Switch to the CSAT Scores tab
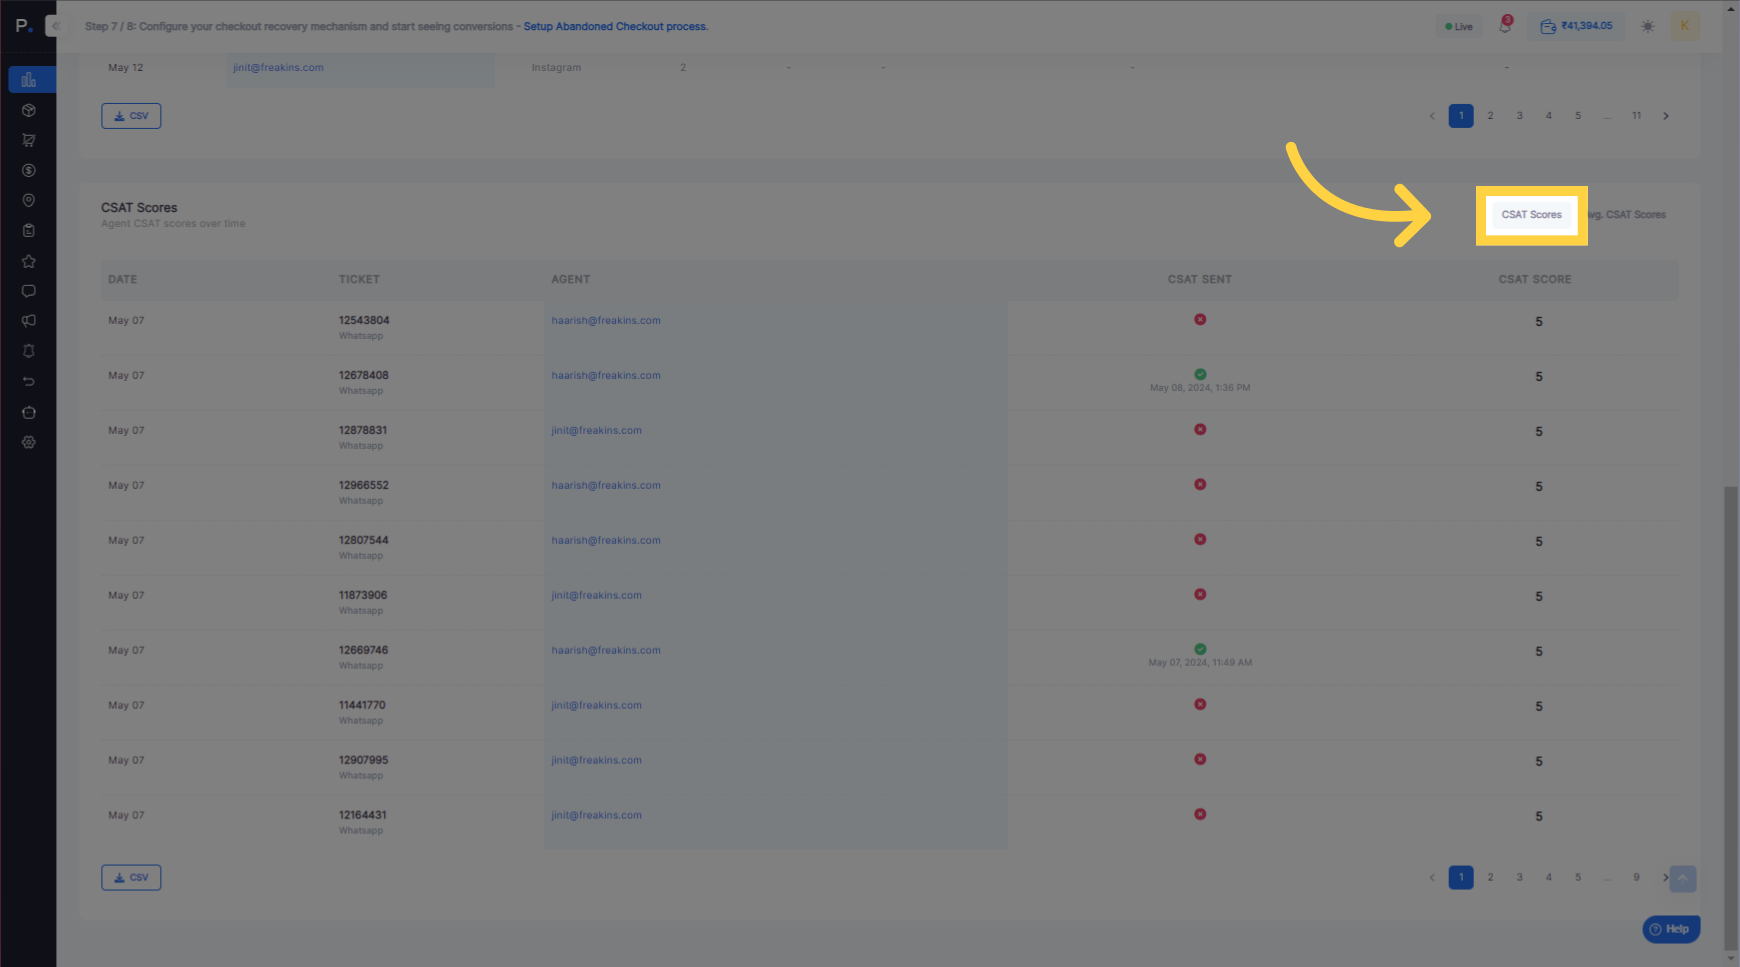The width and height of the screenshot is (1740, 967). tap(1531, 215)
